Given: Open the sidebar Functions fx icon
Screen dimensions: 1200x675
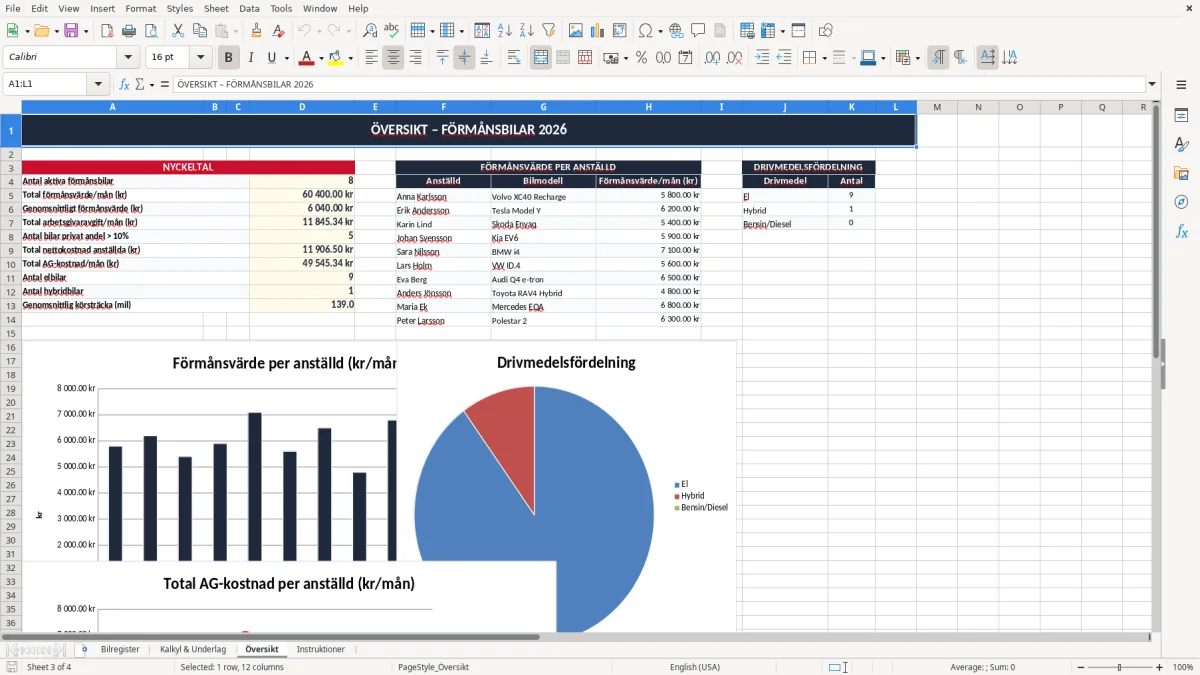Looking at the screenshot, I should 1181,231.
